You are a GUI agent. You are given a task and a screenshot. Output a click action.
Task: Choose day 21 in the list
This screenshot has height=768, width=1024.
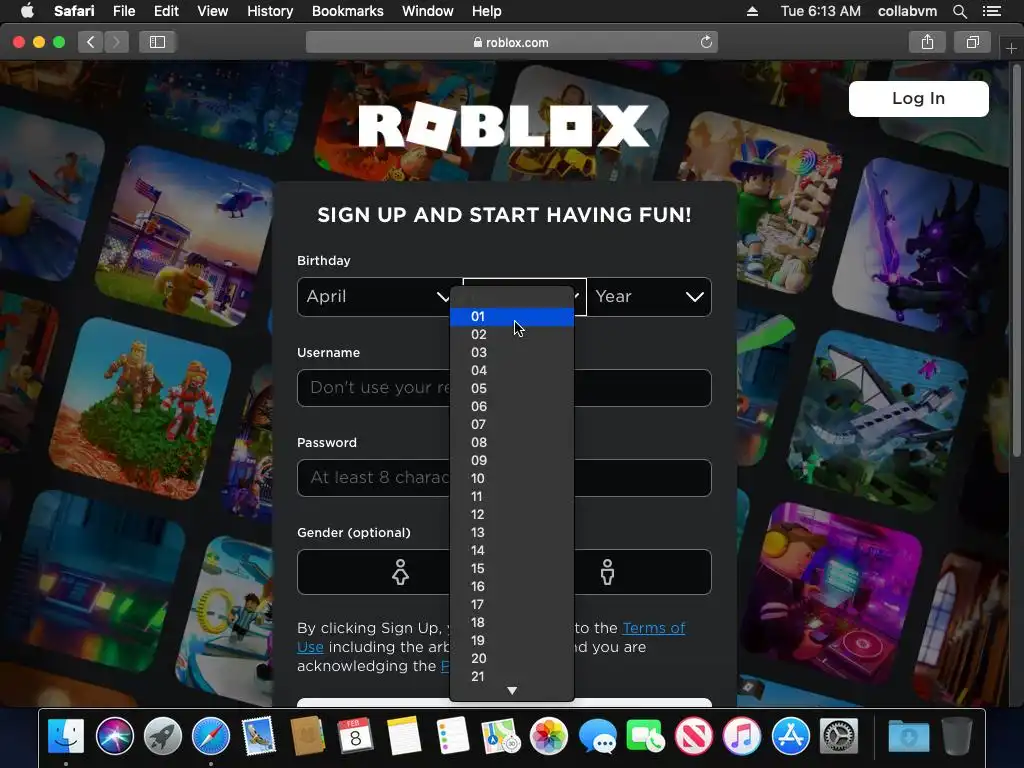[x=512, y=677]
